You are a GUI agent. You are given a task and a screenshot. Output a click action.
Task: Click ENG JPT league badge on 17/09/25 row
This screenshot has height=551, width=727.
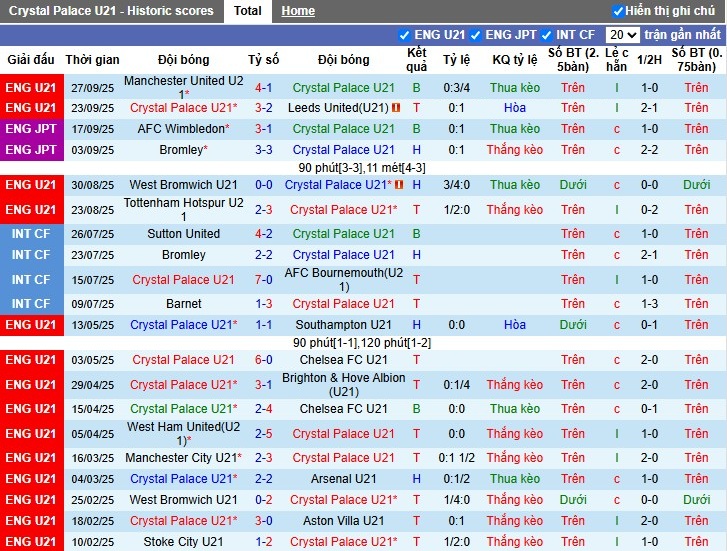coord(30,129)
